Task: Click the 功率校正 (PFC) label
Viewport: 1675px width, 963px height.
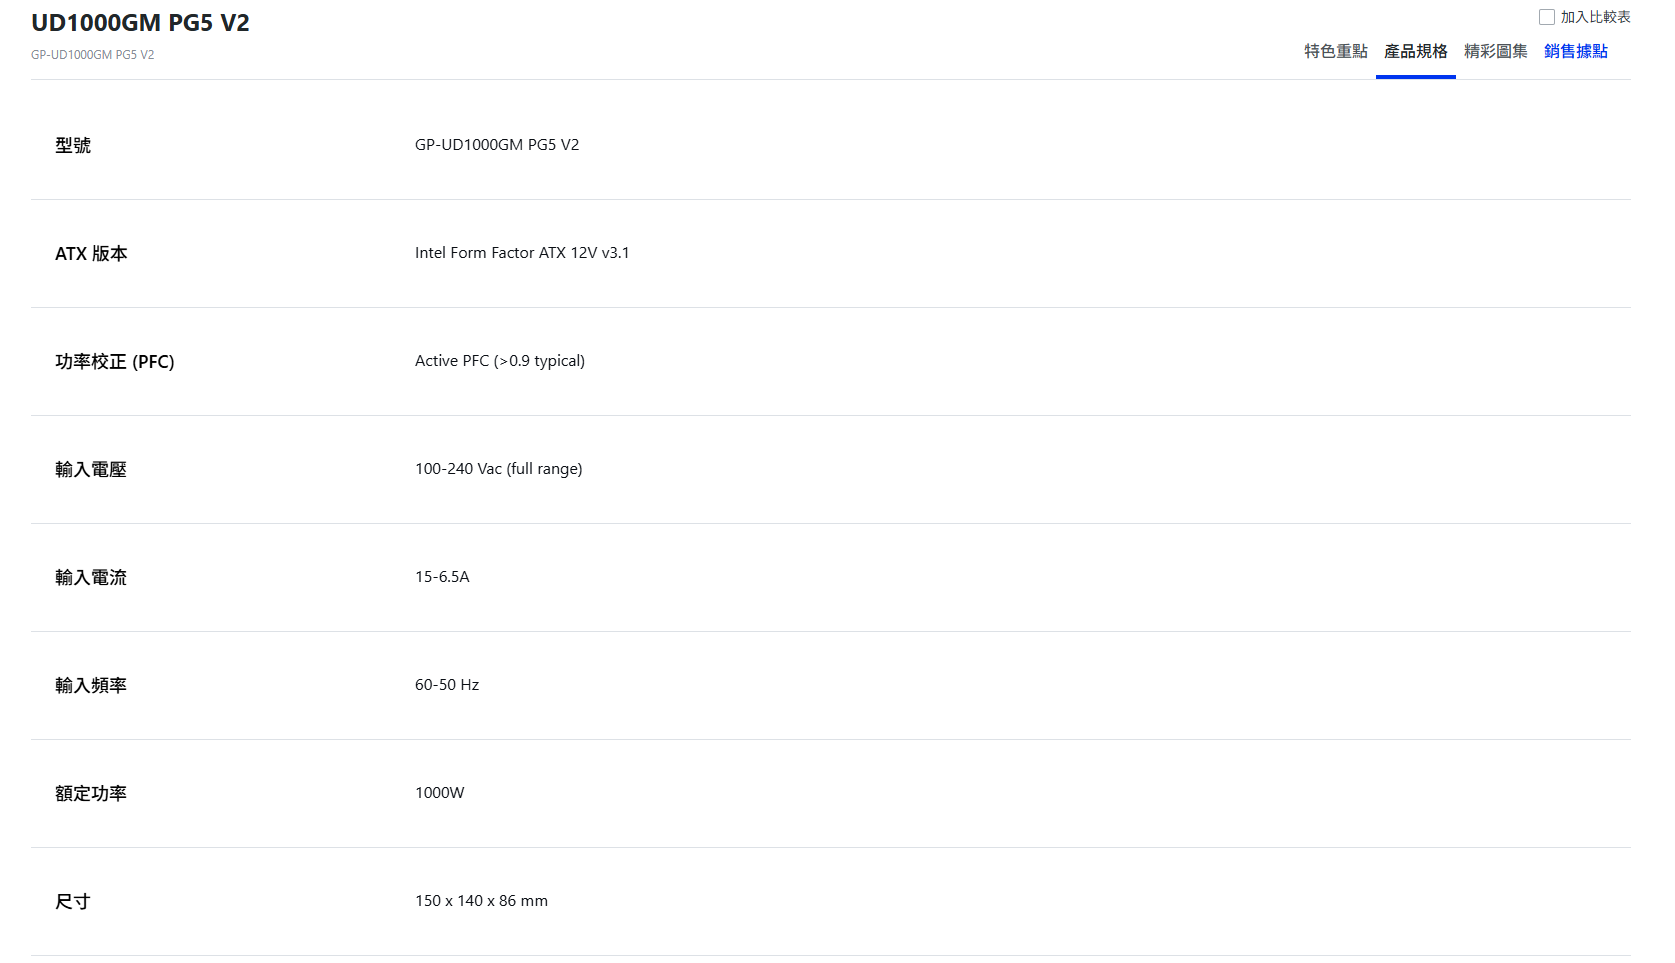Action: pos(114,362)
